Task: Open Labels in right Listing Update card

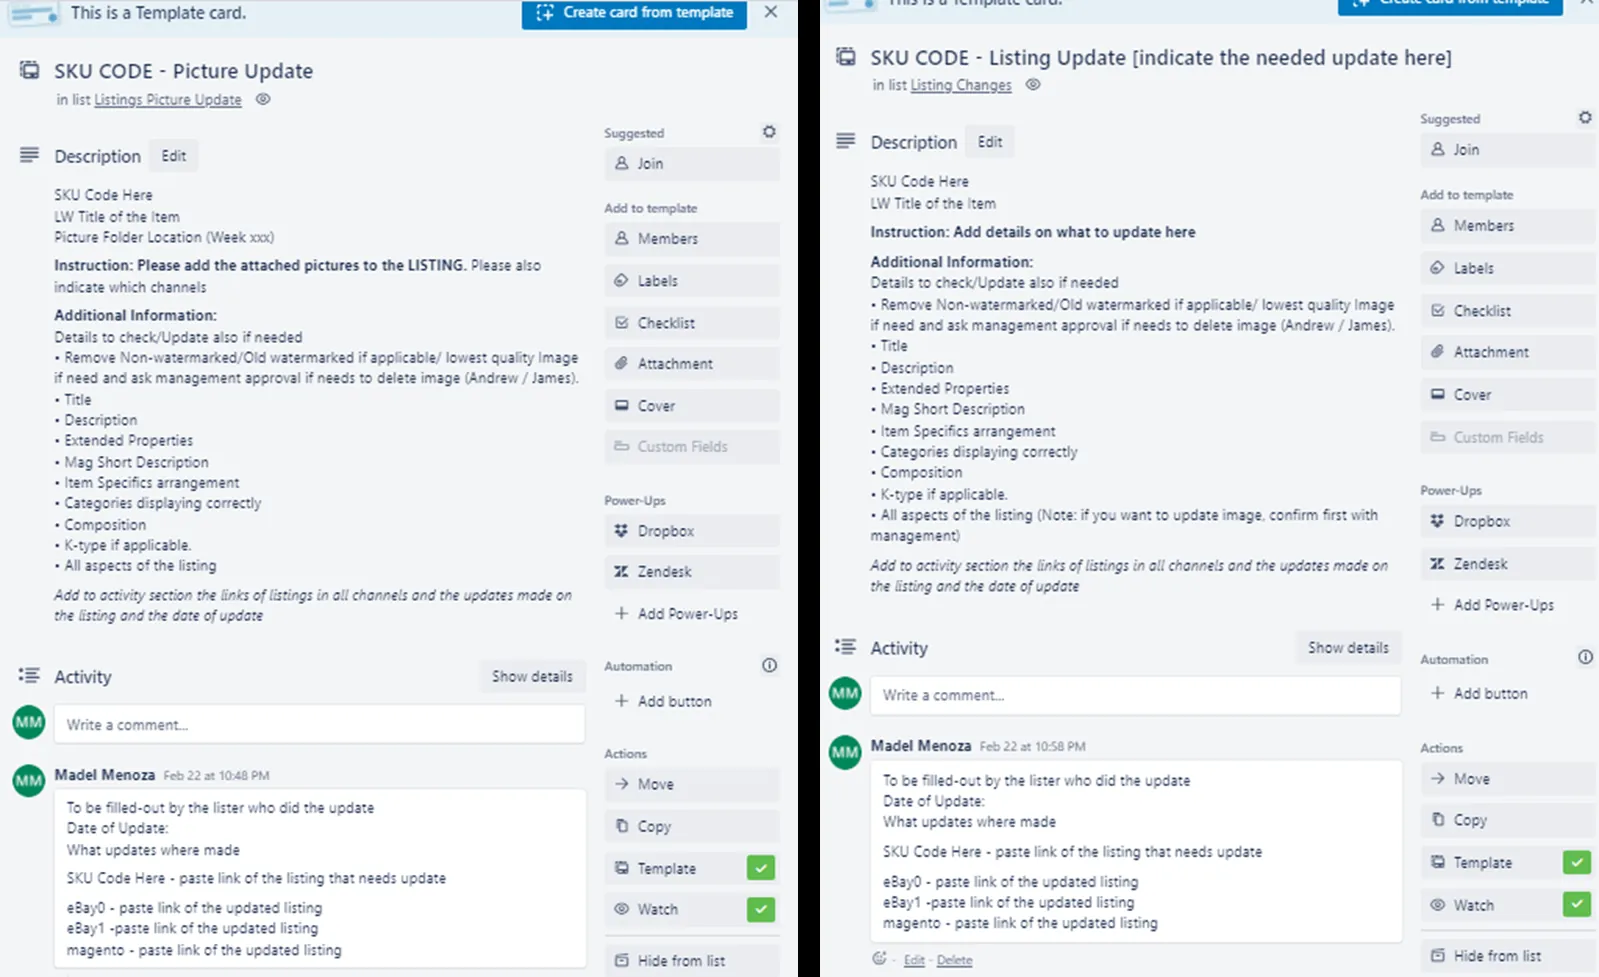Action: pyautogui.click(x=1508, y=268)
